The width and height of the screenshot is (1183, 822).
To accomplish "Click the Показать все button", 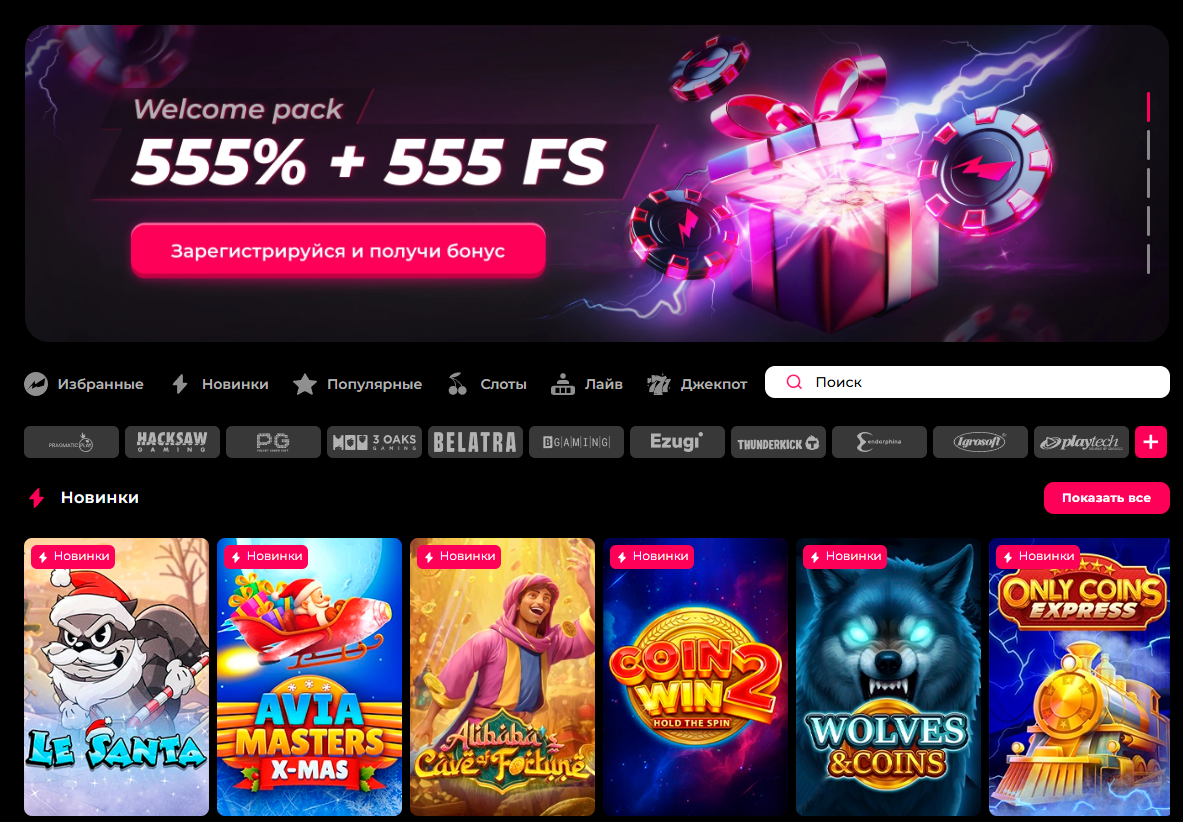I will (x=1107, y=498).
